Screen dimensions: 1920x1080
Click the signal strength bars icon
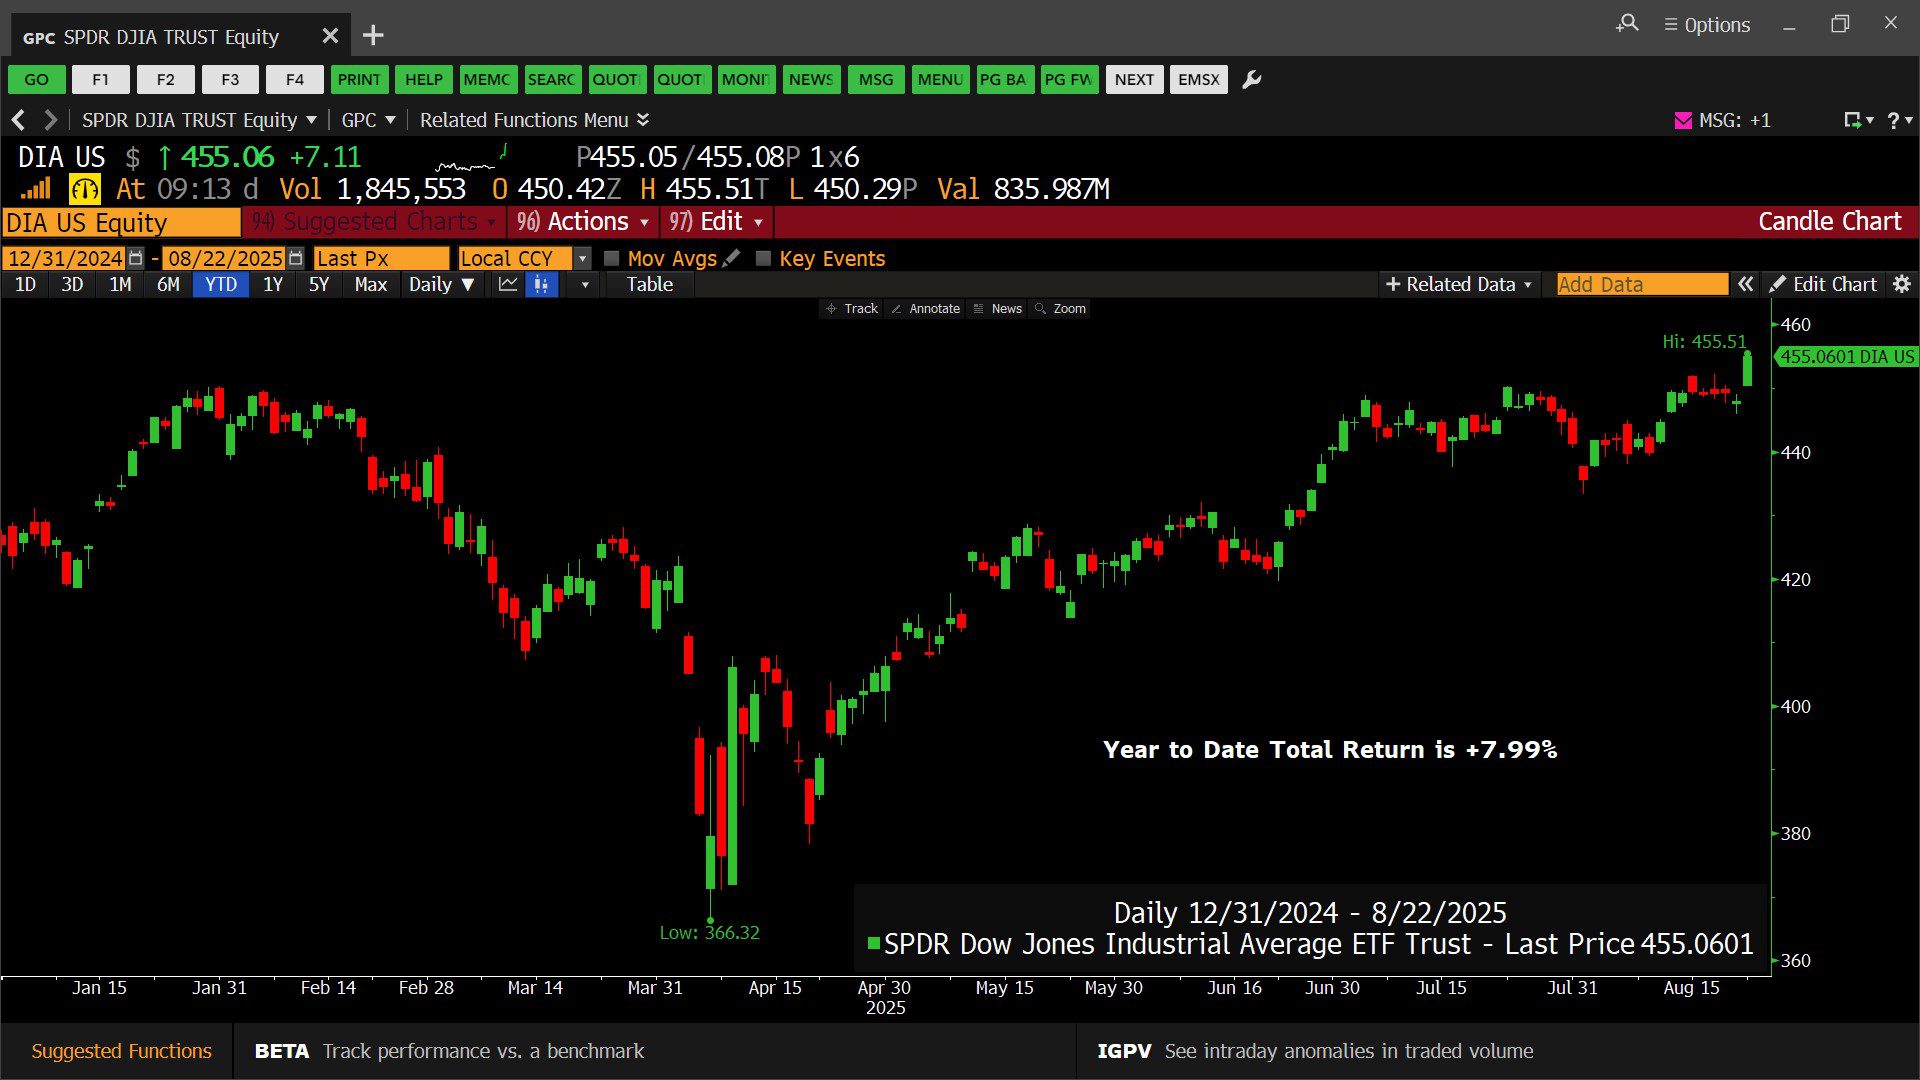[x=36, y=189]
